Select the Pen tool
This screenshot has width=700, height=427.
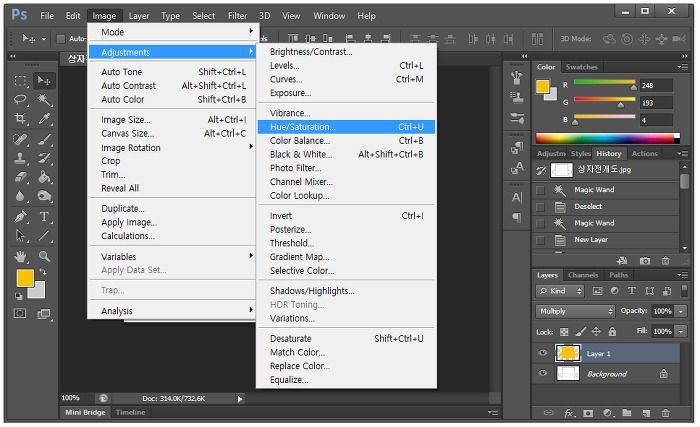[20, 217]
